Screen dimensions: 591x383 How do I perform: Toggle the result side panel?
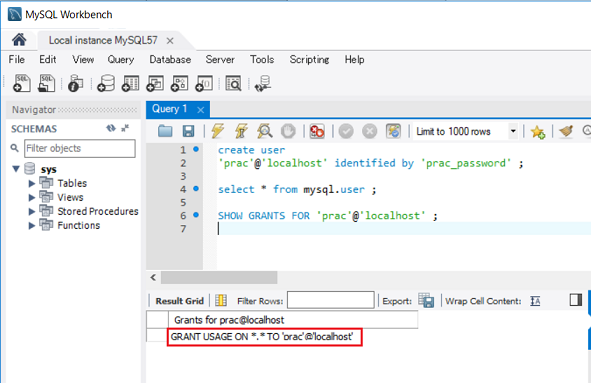pos(576,300)
